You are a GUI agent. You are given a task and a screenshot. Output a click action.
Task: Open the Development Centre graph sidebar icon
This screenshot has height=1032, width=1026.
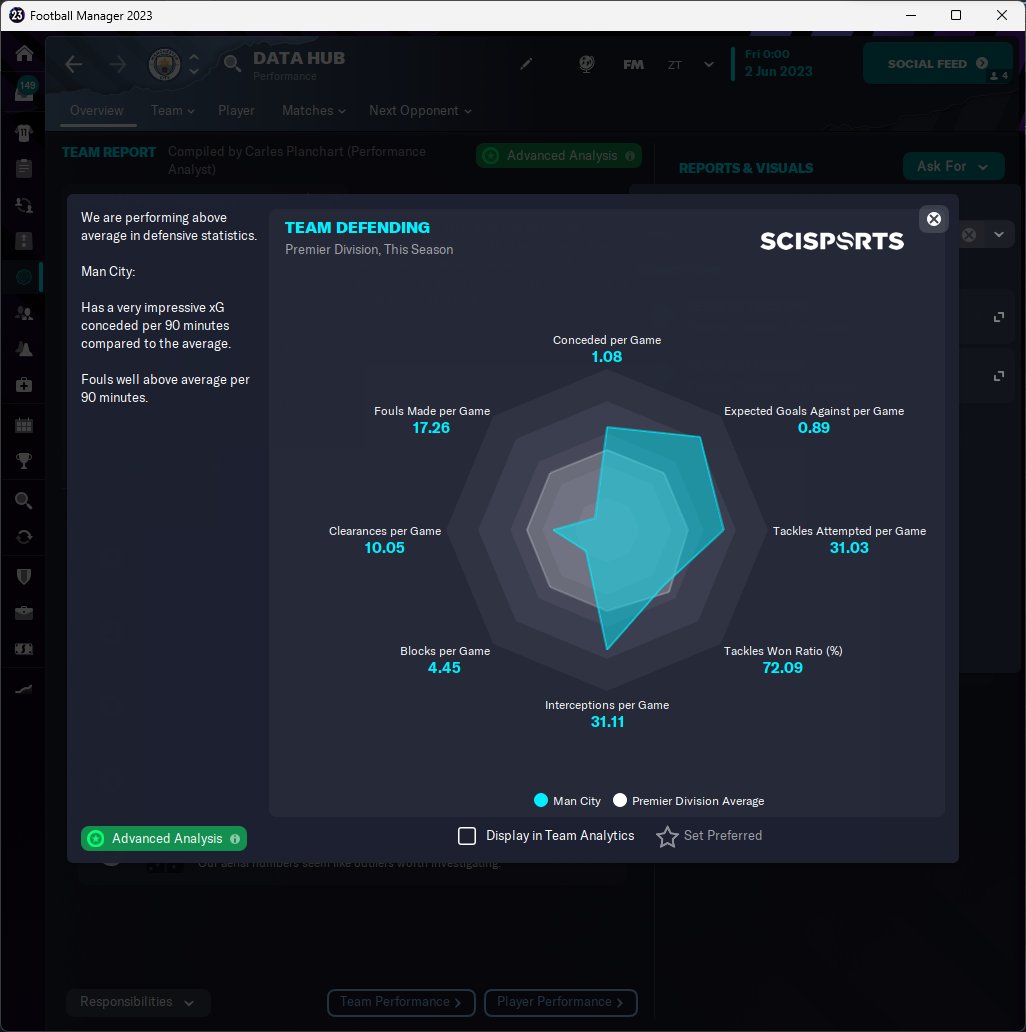pos(24,689)
